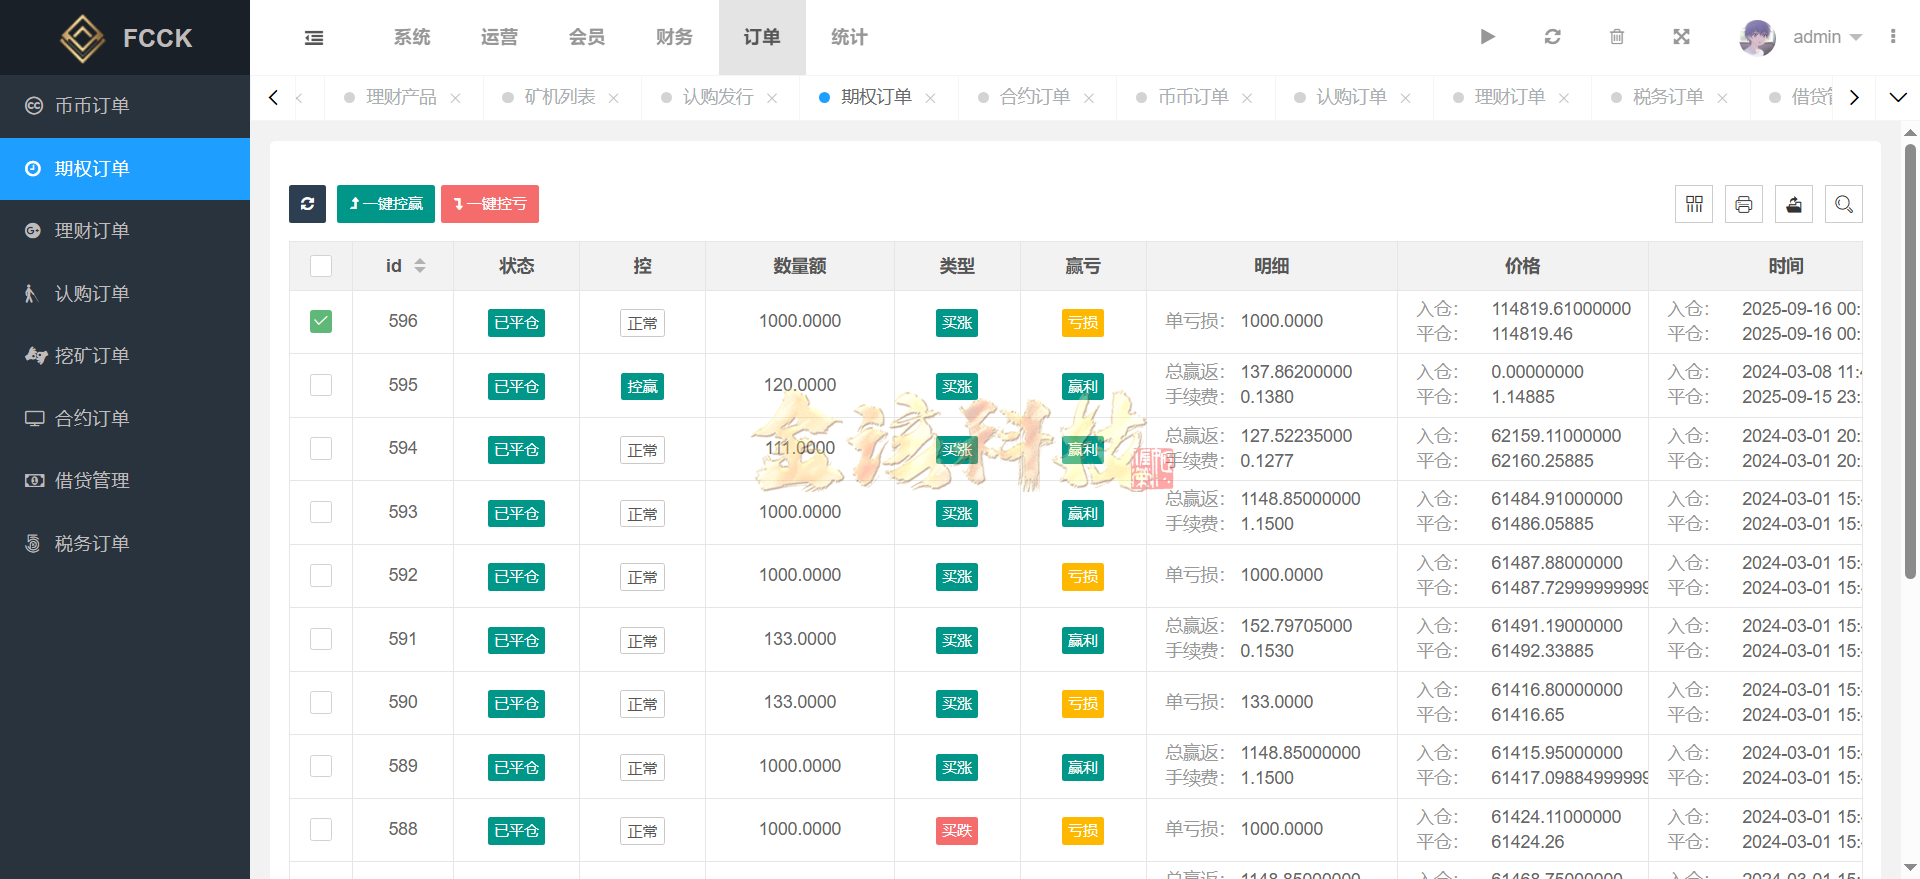Check the checkbox for order 593
This screenshot has height=879, width=1920.
(321, 512)
